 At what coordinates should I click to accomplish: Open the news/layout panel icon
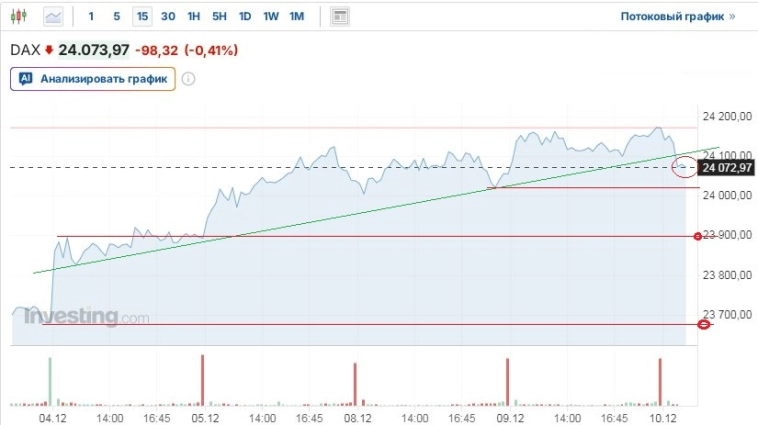[x=340, y=16]
